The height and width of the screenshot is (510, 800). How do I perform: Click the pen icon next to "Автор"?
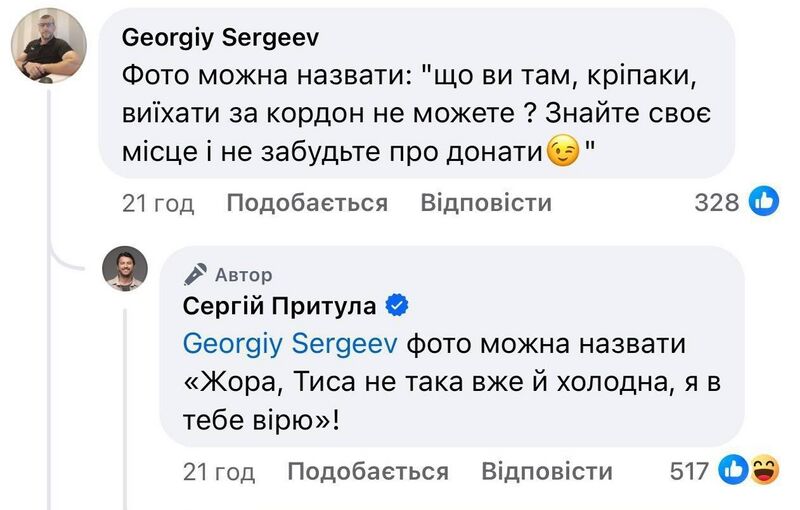point(197,275)
